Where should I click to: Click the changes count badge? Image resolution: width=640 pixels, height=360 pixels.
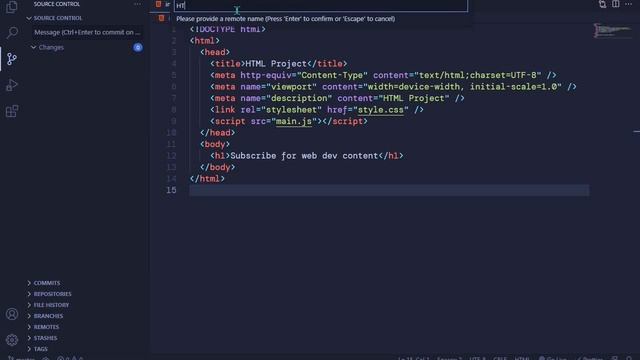click(138, 47)
